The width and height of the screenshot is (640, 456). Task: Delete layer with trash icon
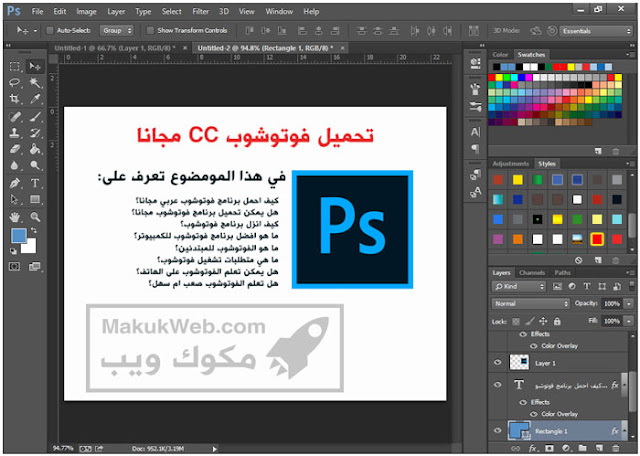click(x=616, y=448)
